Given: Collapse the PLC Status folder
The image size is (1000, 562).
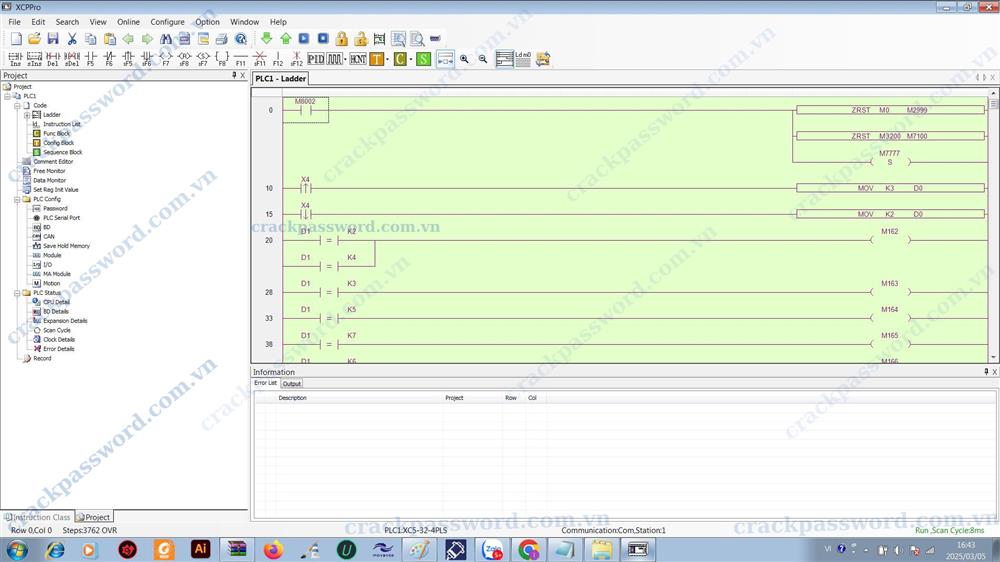Looking at the screenshot, I should [x=17, y=293].
